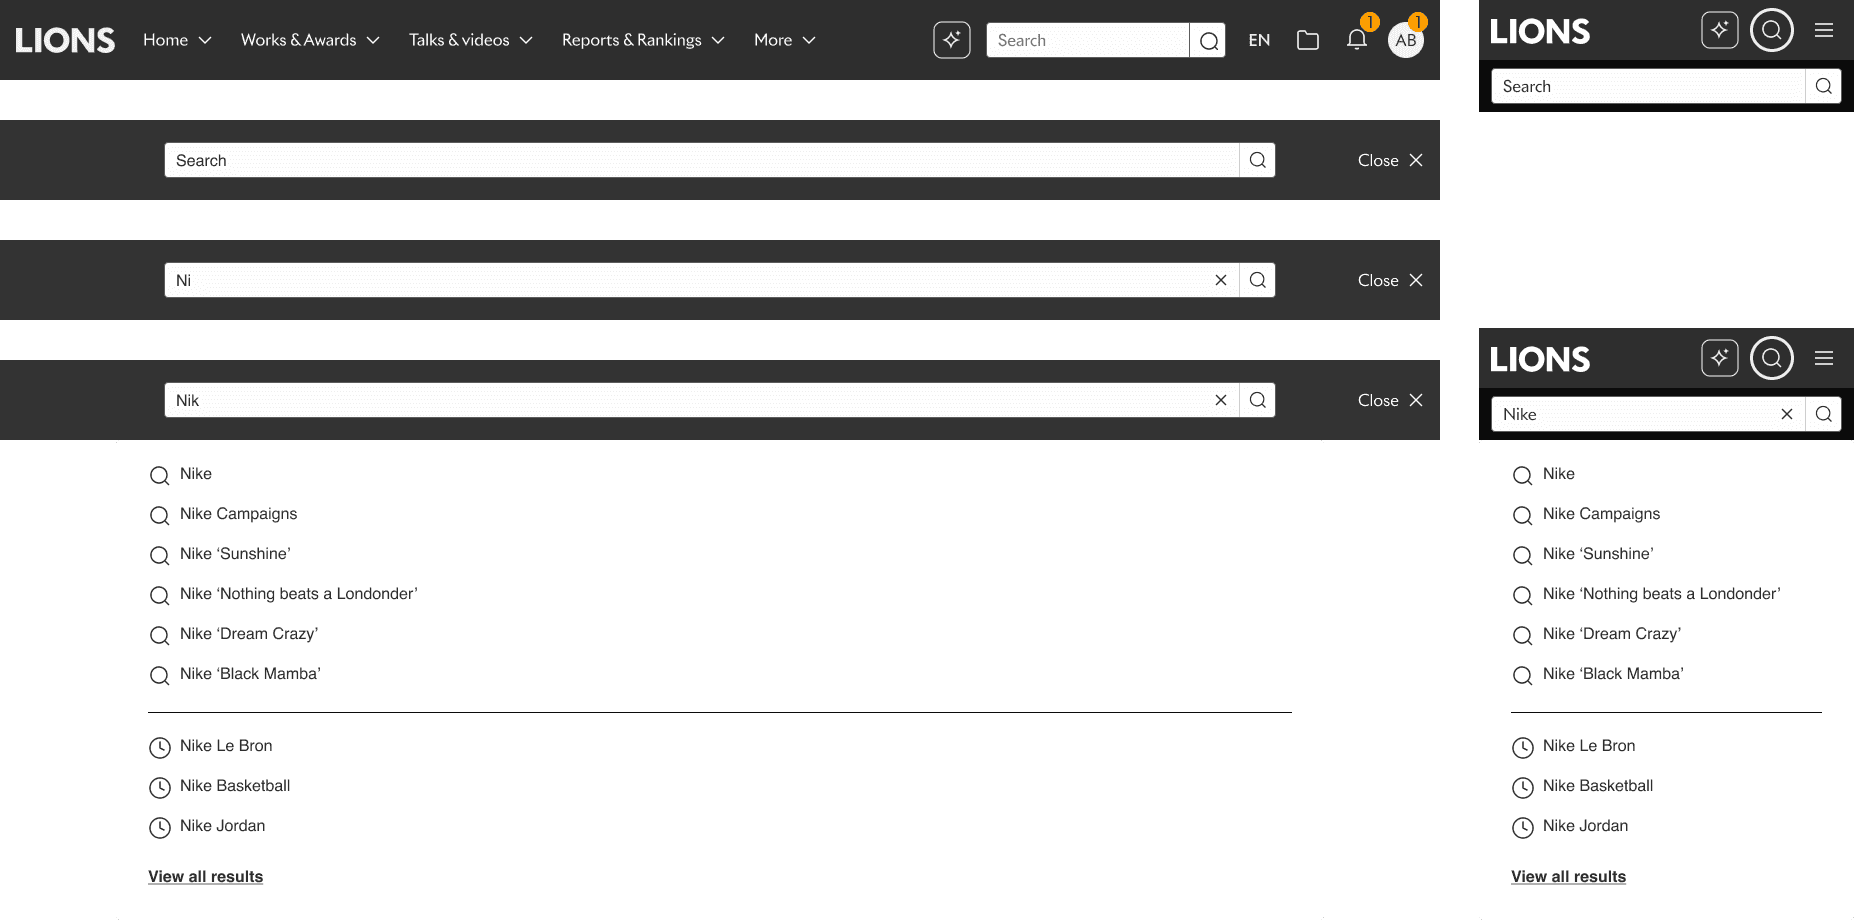The height and width of the screenshot is (920, 1854).
Task: Clear the 'Ni' search text
Action: click(x=1220, y=280)
